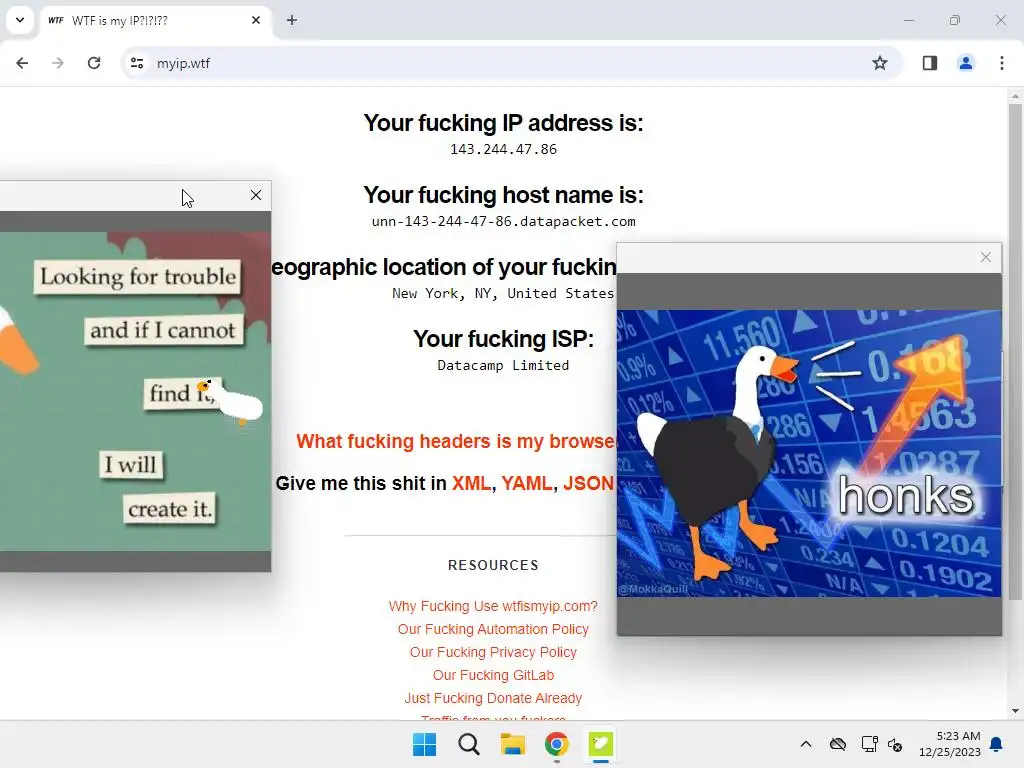This screenshot has height=768, width=1024.
Task: Open the clock showing 5:23 AM
Action: [x=950, y=744]
